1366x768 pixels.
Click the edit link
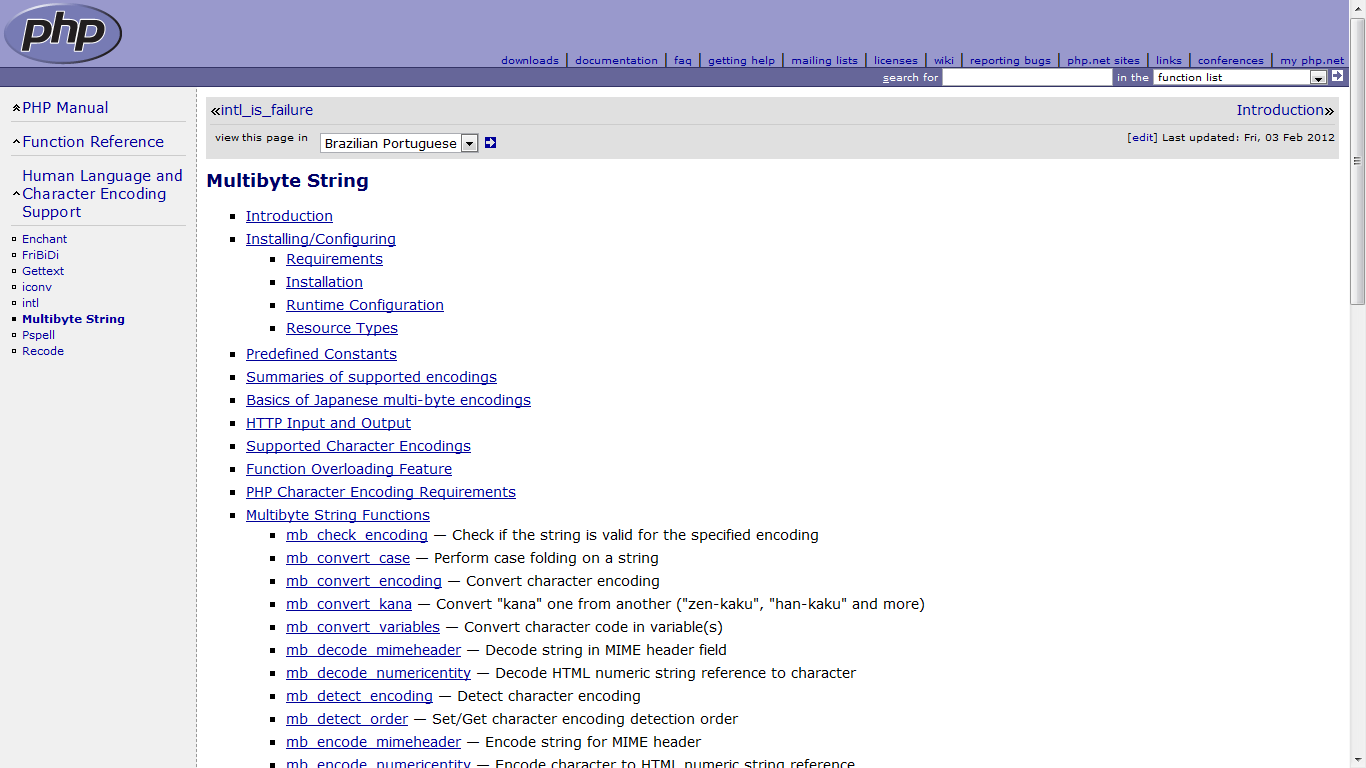point(1142,138)
